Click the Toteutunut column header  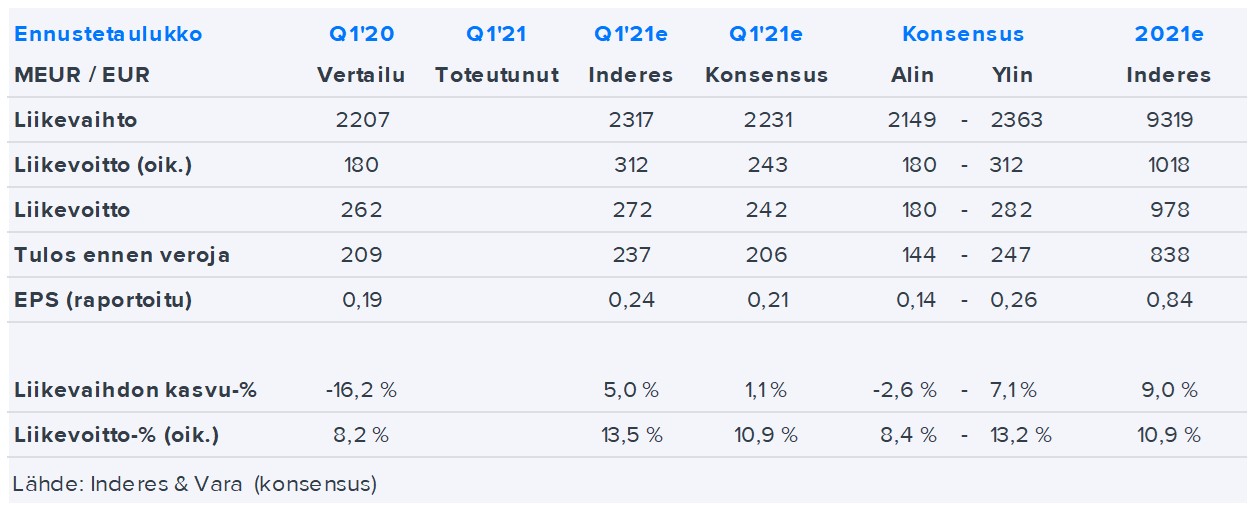(x=497, y=75)
